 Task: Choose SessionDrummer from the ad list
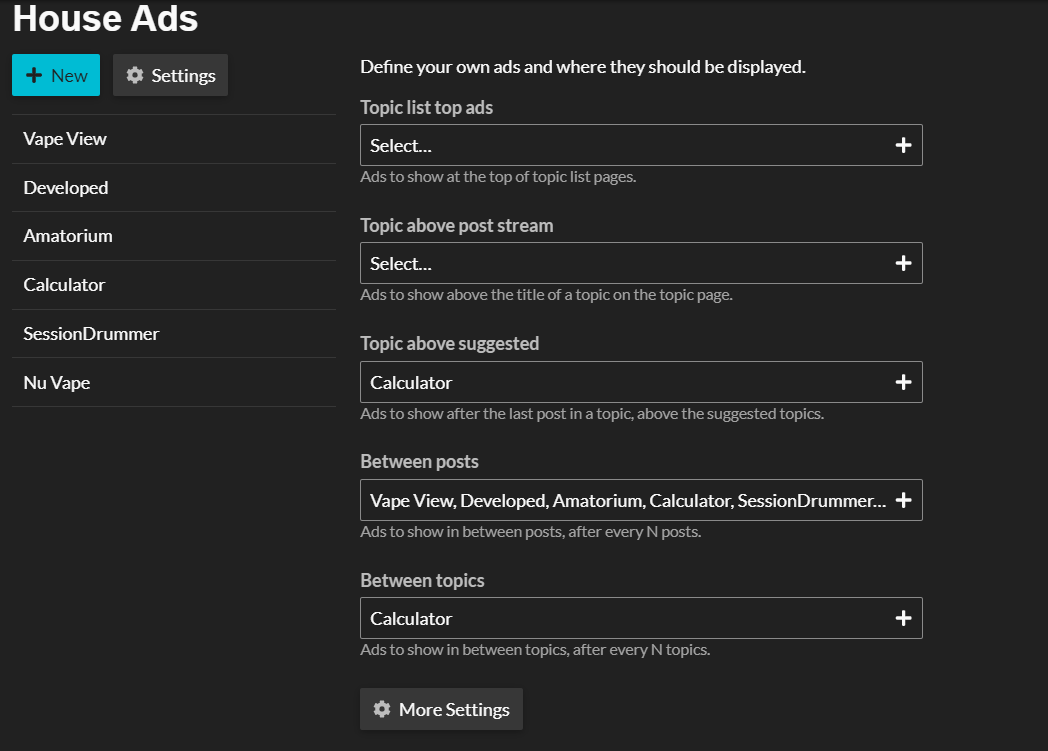(174, 333)
